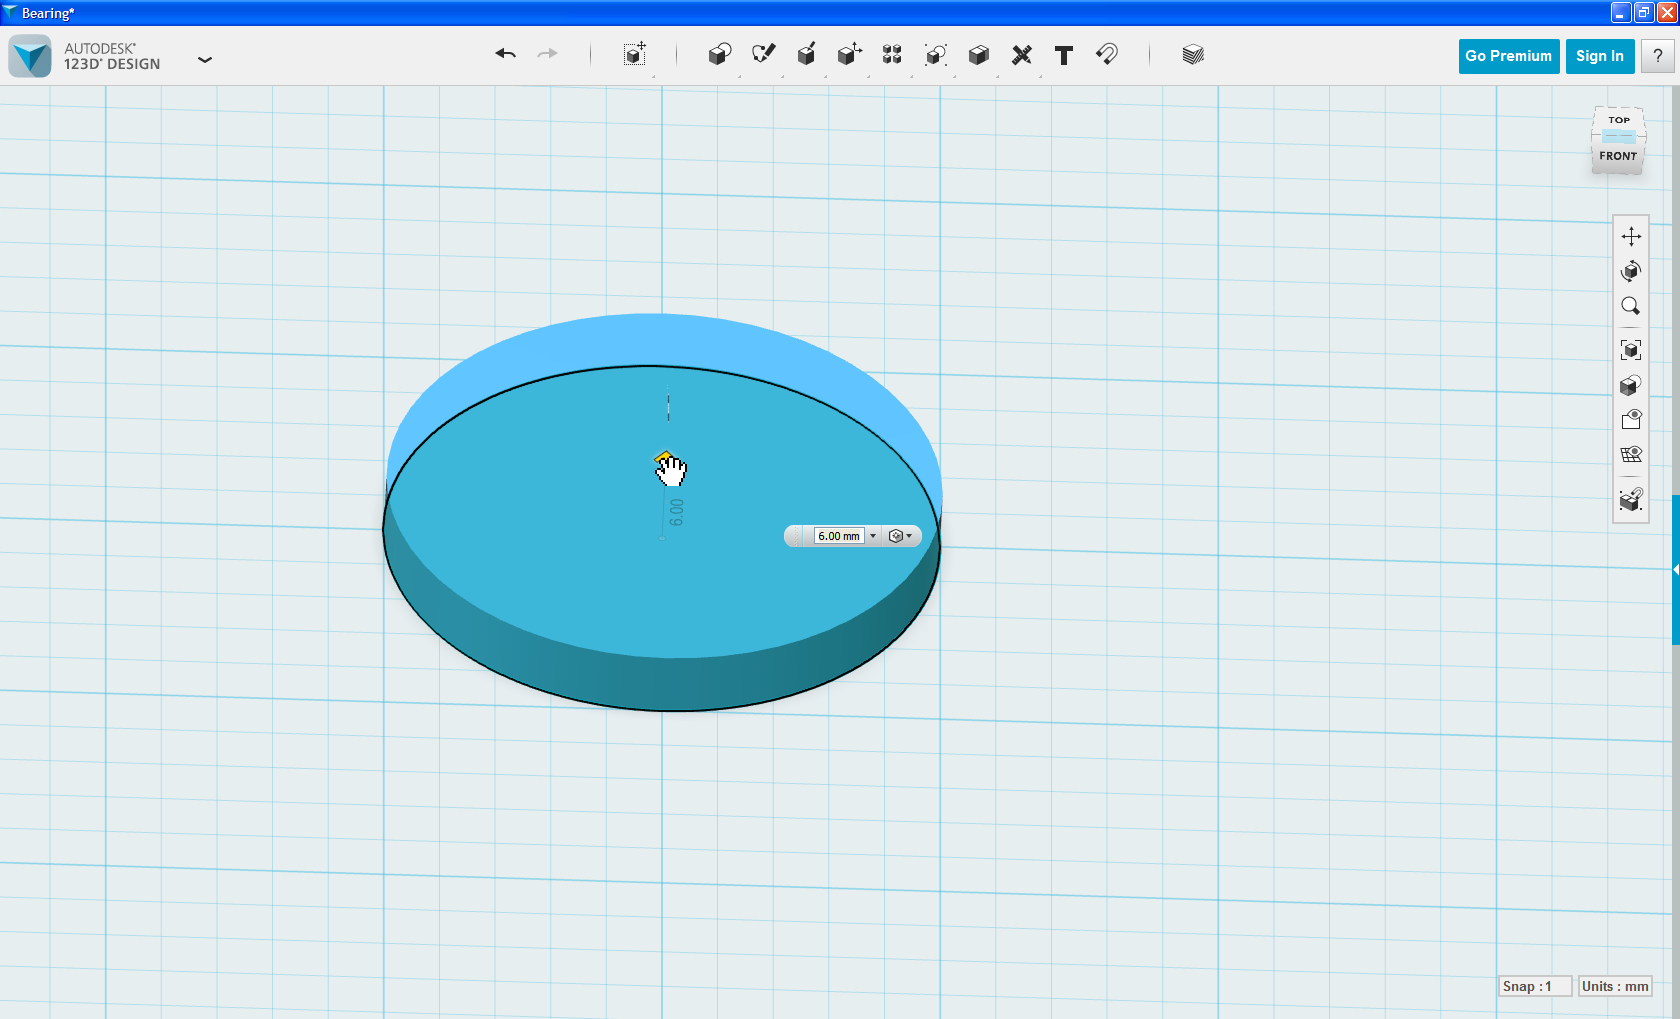Click the Redo arrow
The image size is (1680, 1019).
point(547,54)
